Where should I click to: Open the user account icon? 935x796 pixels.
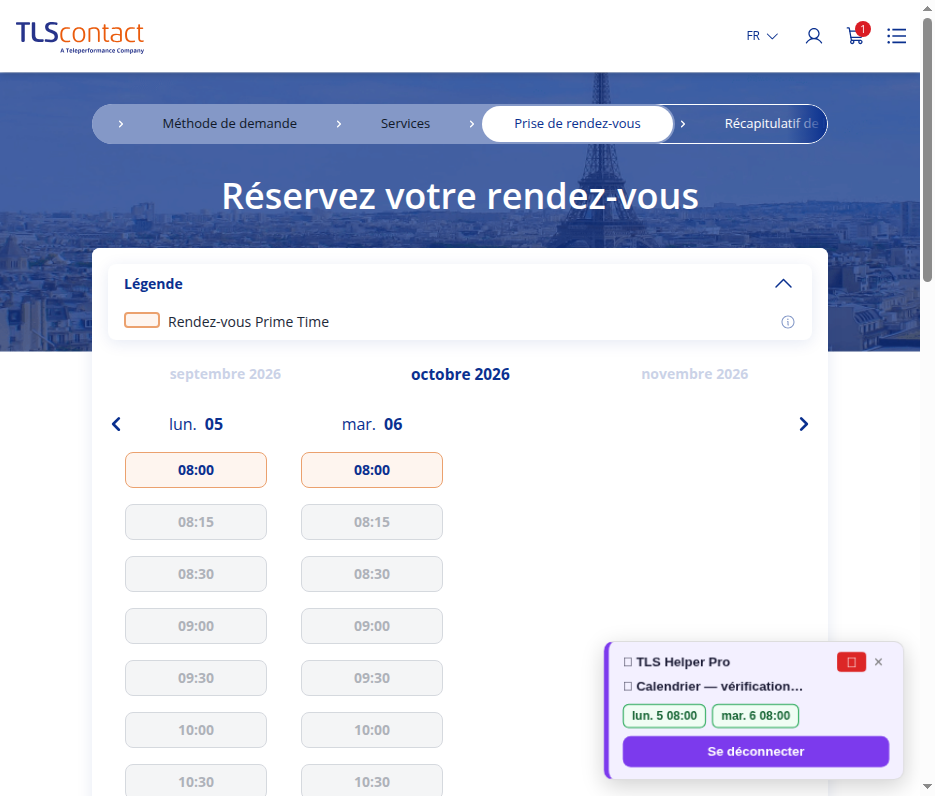click(x=814, y=36)
